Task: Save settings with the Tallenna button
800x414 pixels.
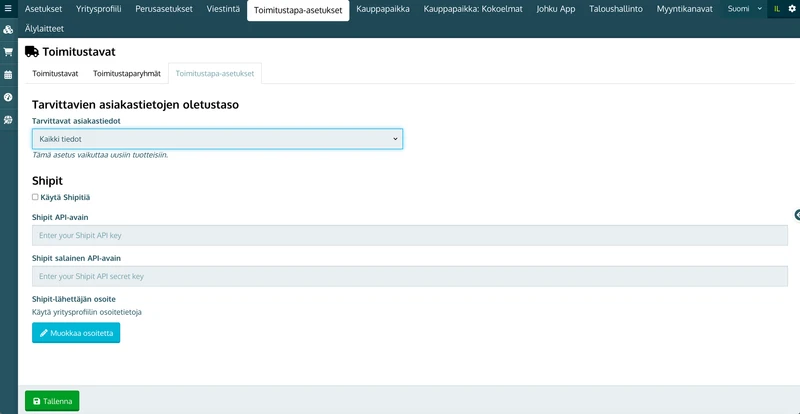Action: click(52, 401)
